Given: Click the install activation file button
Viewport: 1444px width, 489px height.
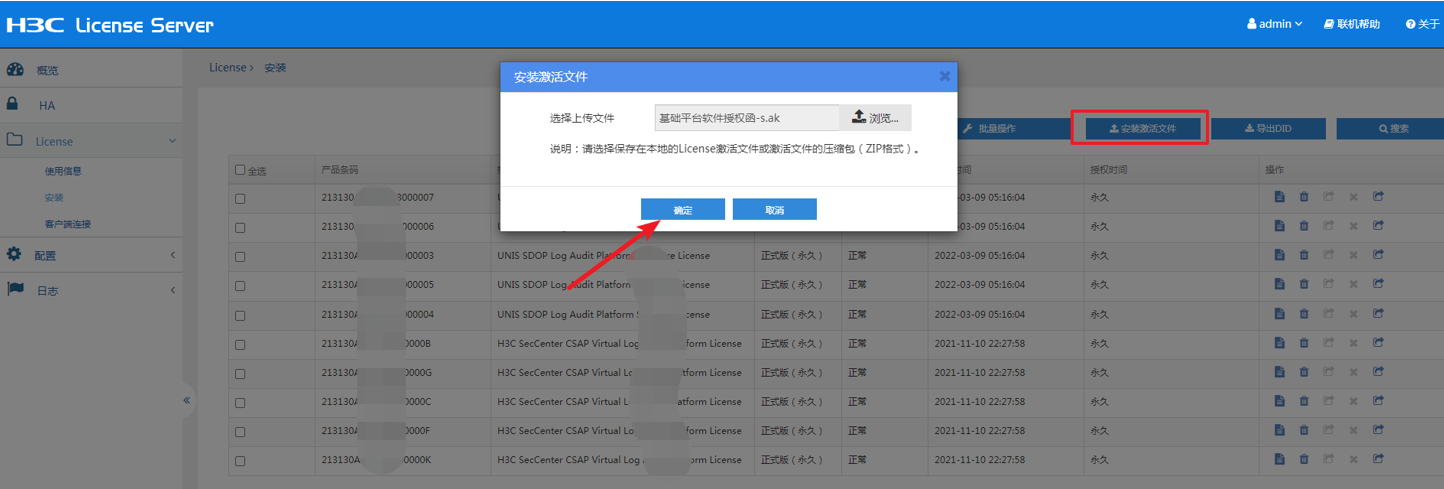Looking at the screenshot, I should 1141,129.
